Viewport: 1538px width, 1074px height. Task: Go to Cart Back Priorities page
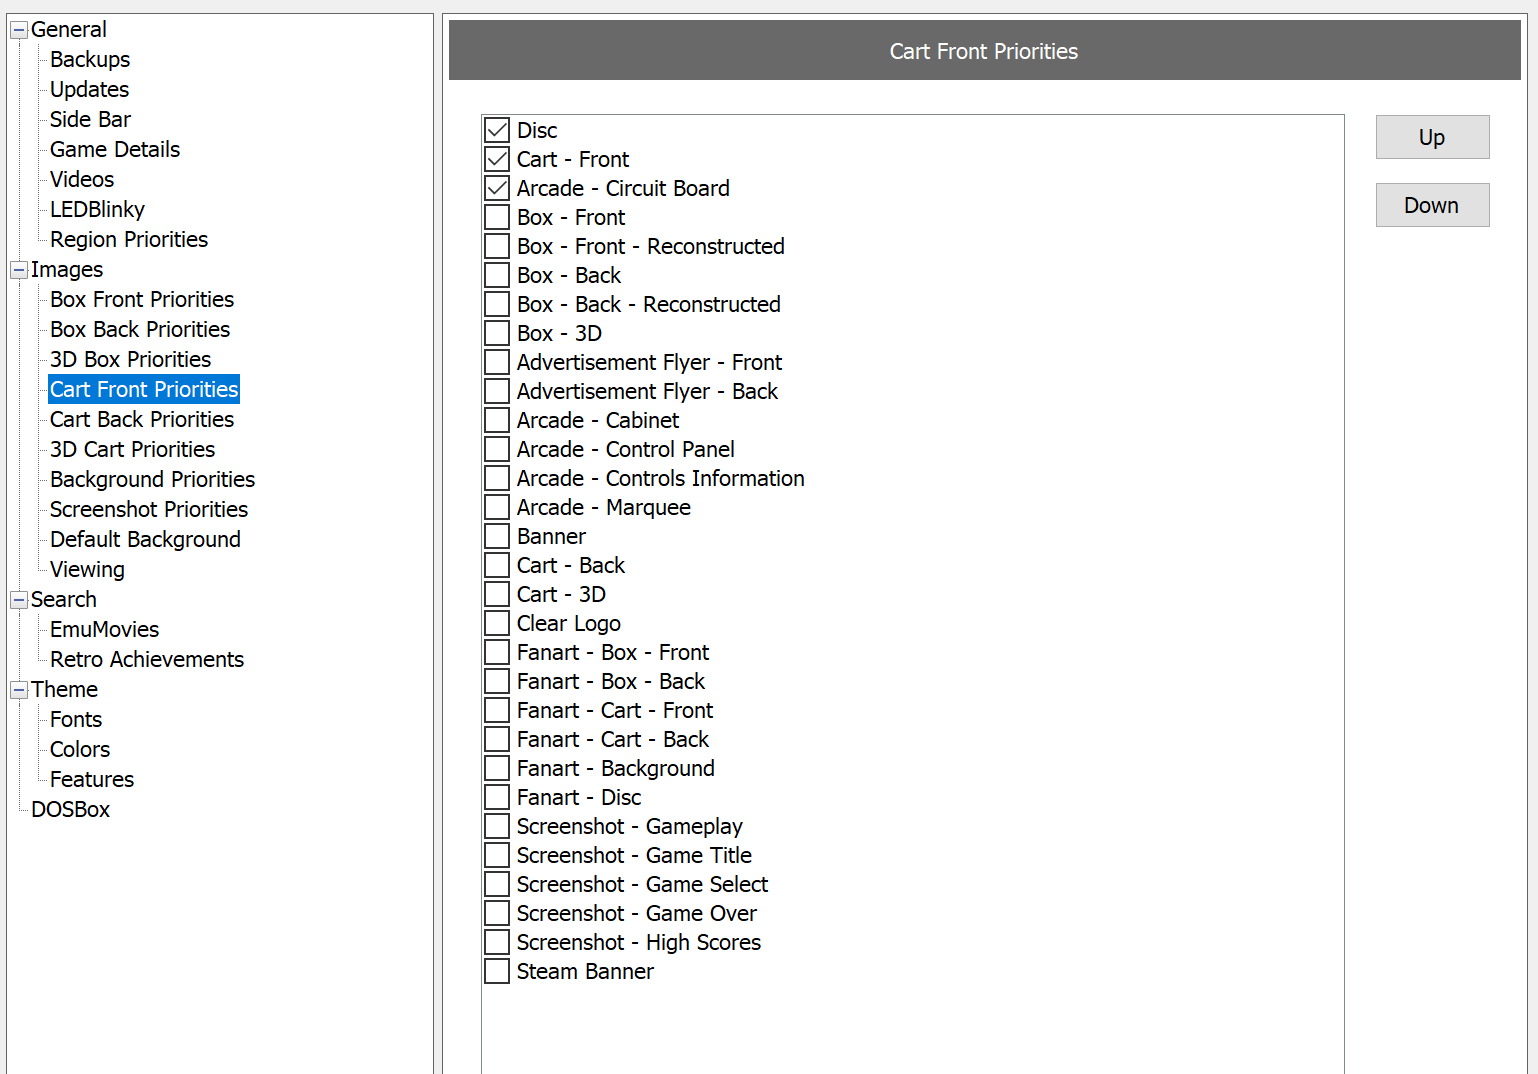[142, 420]
